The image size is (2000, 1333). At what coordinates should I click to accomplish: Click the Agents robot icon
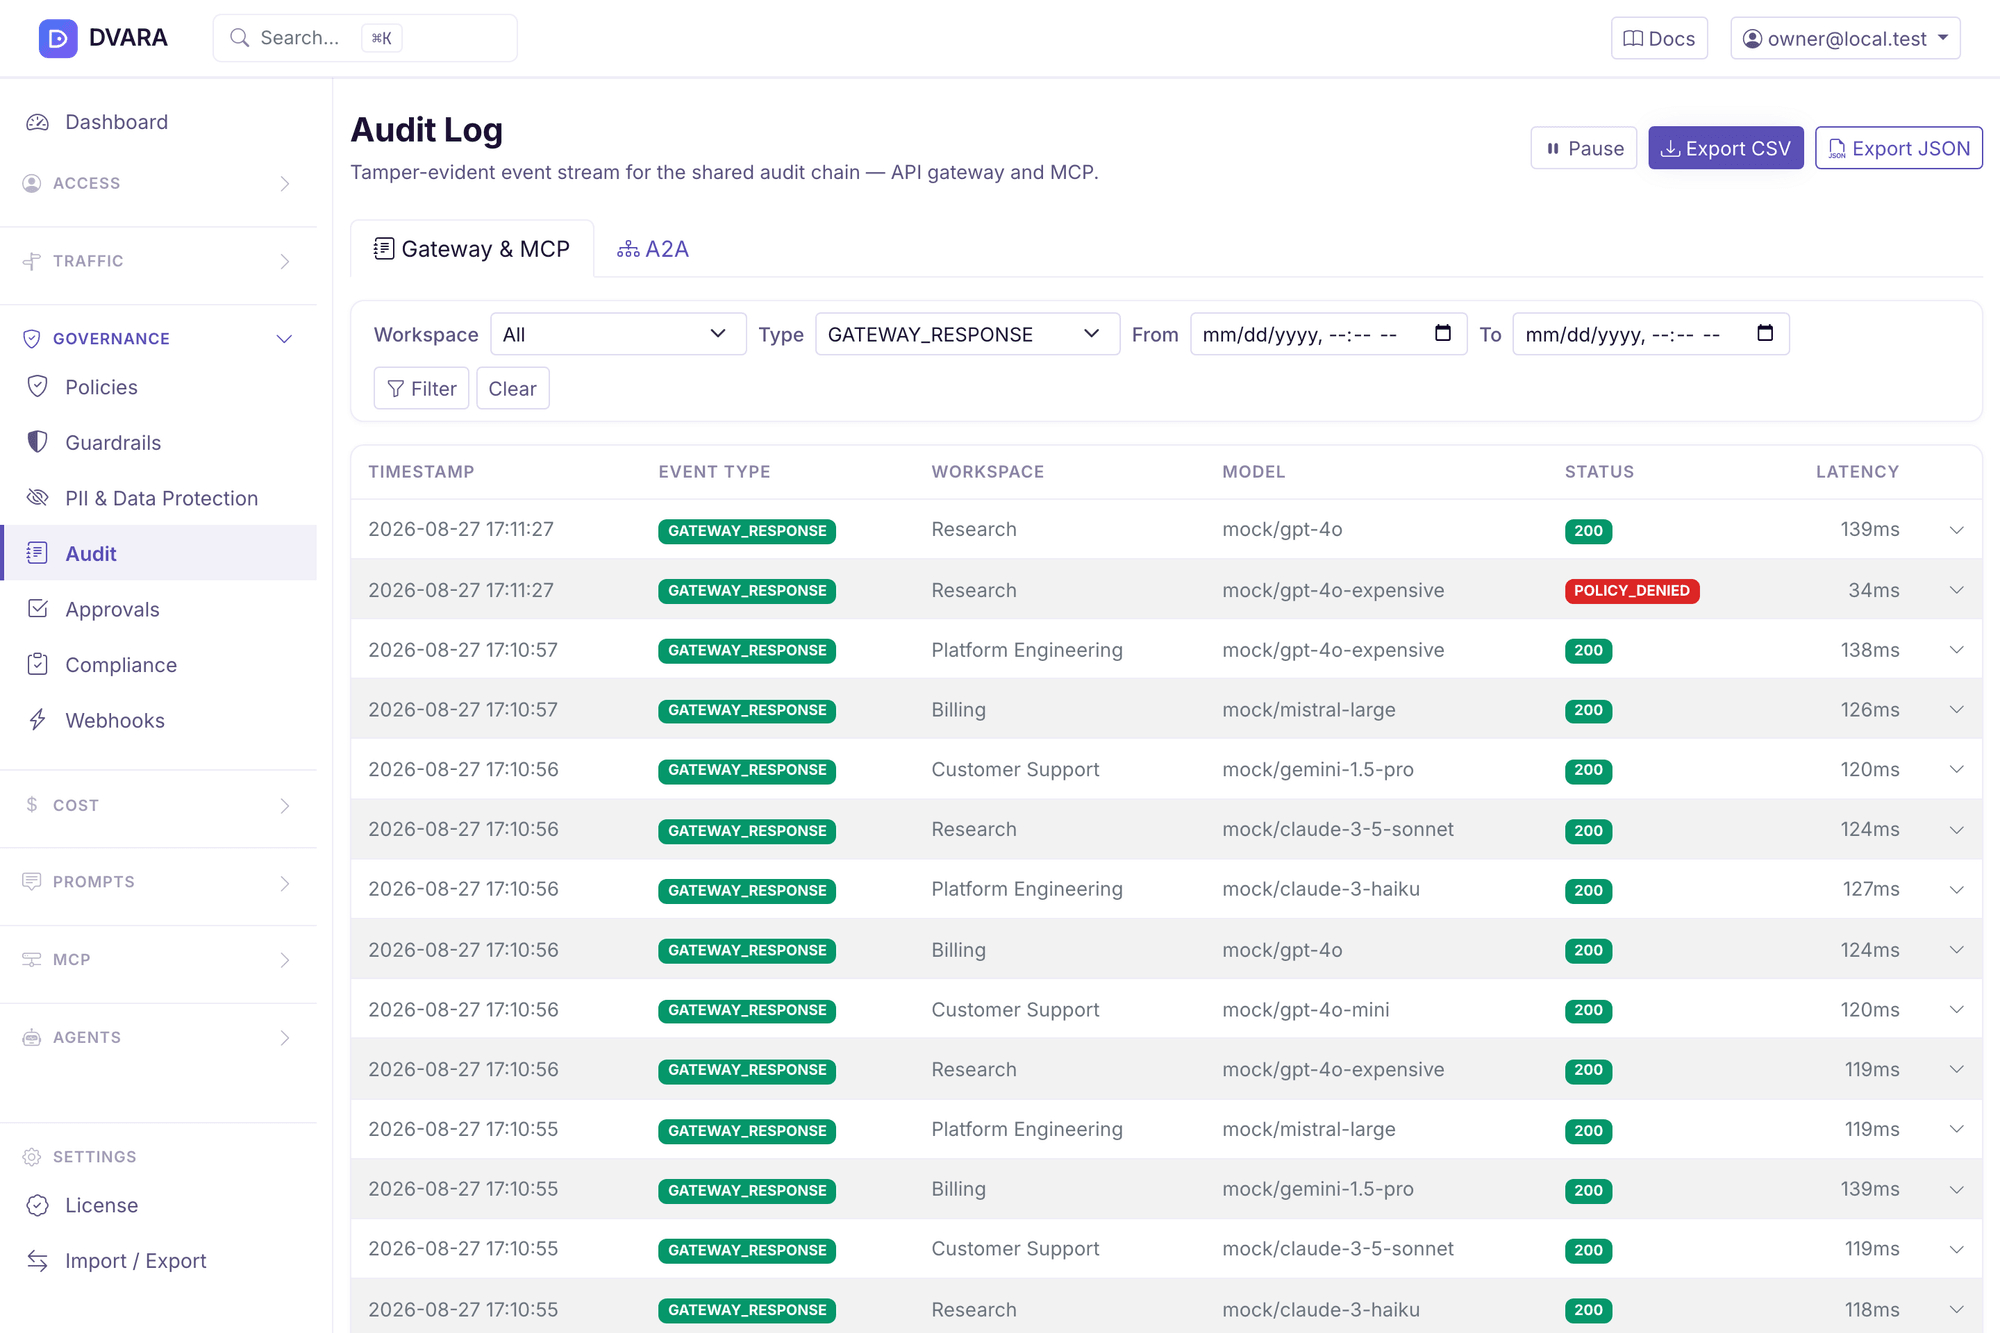32,1038
